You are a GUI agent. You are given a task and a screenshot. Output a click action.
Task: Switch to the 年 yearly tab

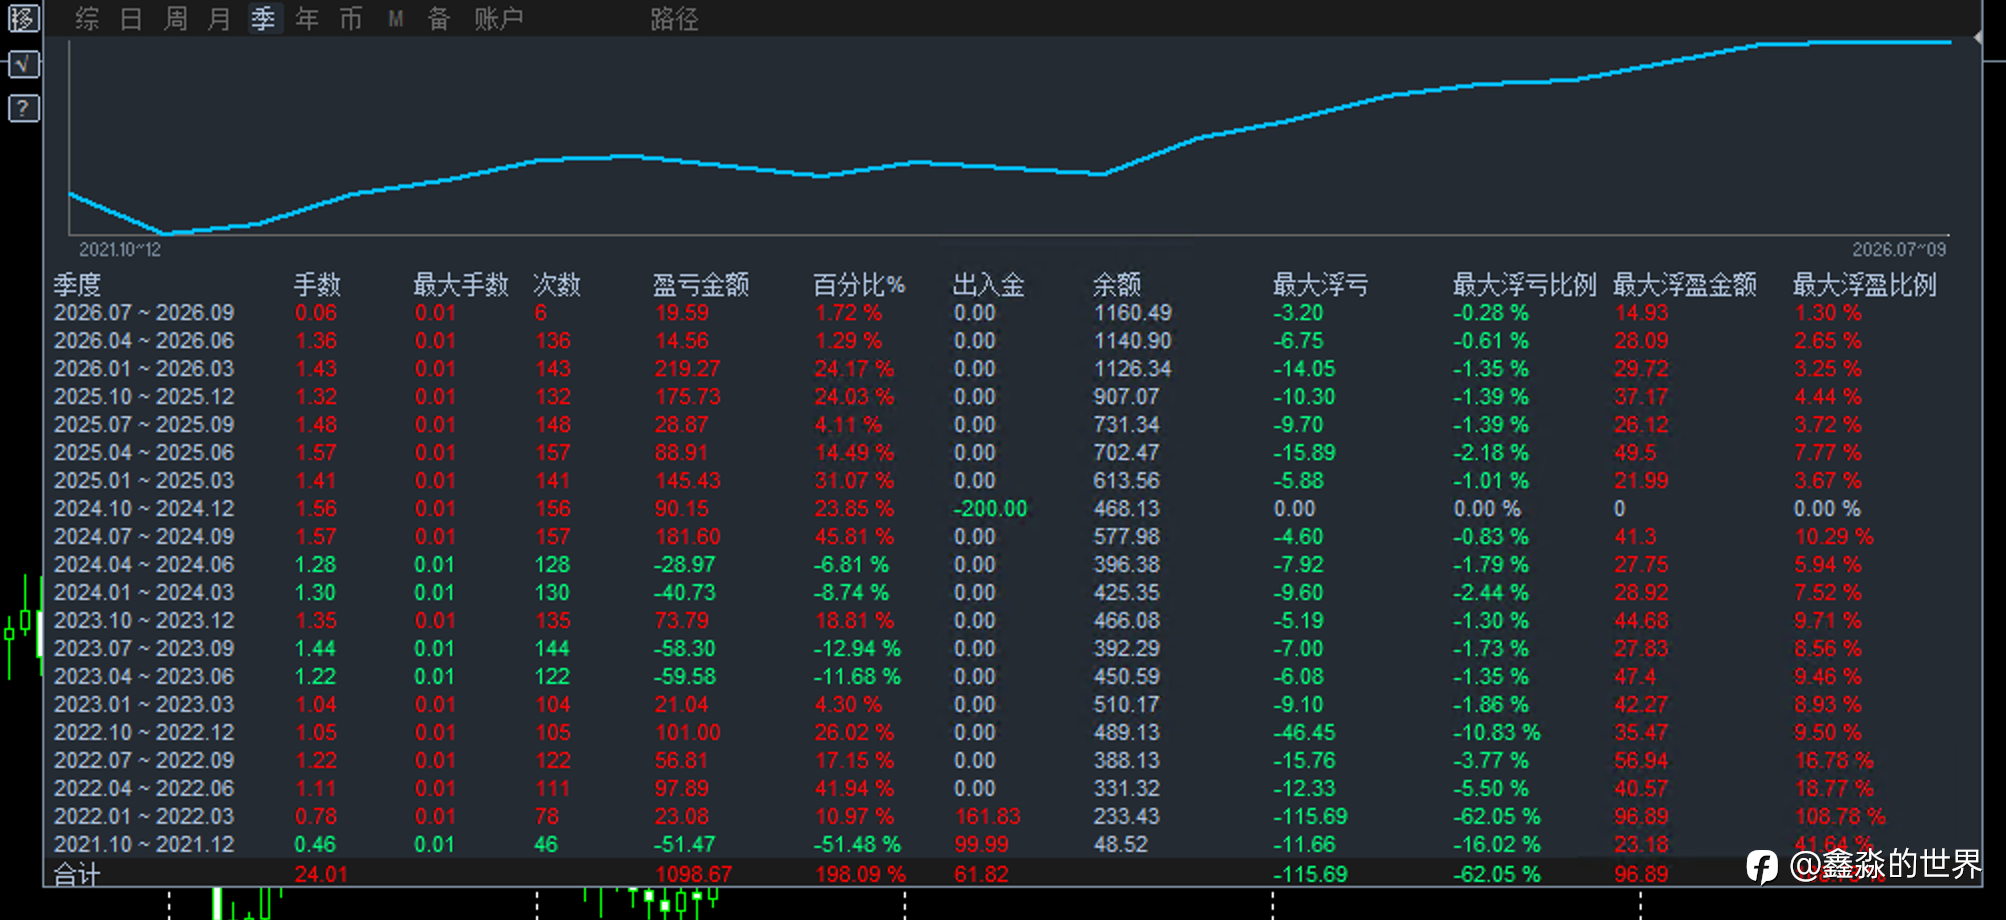point(307,18)
